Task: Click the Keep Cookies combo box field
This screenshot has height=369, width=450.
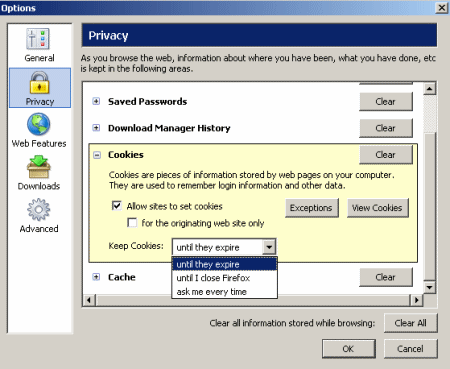Action: [x=224, y=247]
